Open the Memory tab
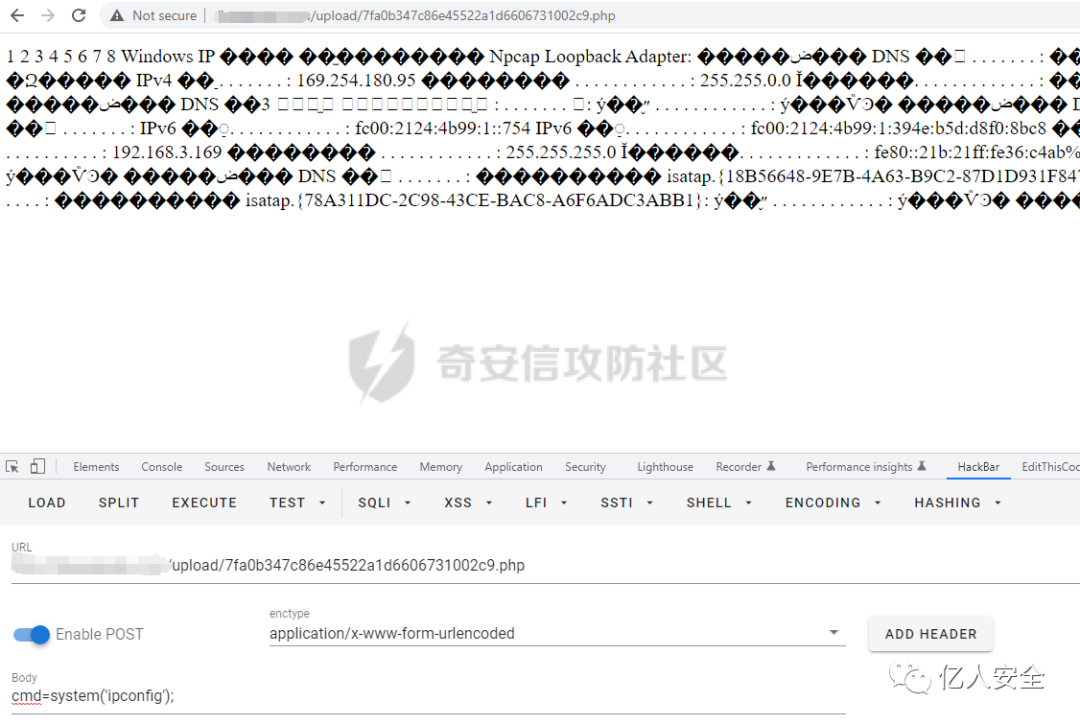The image size is (1080, 725). 441,466
